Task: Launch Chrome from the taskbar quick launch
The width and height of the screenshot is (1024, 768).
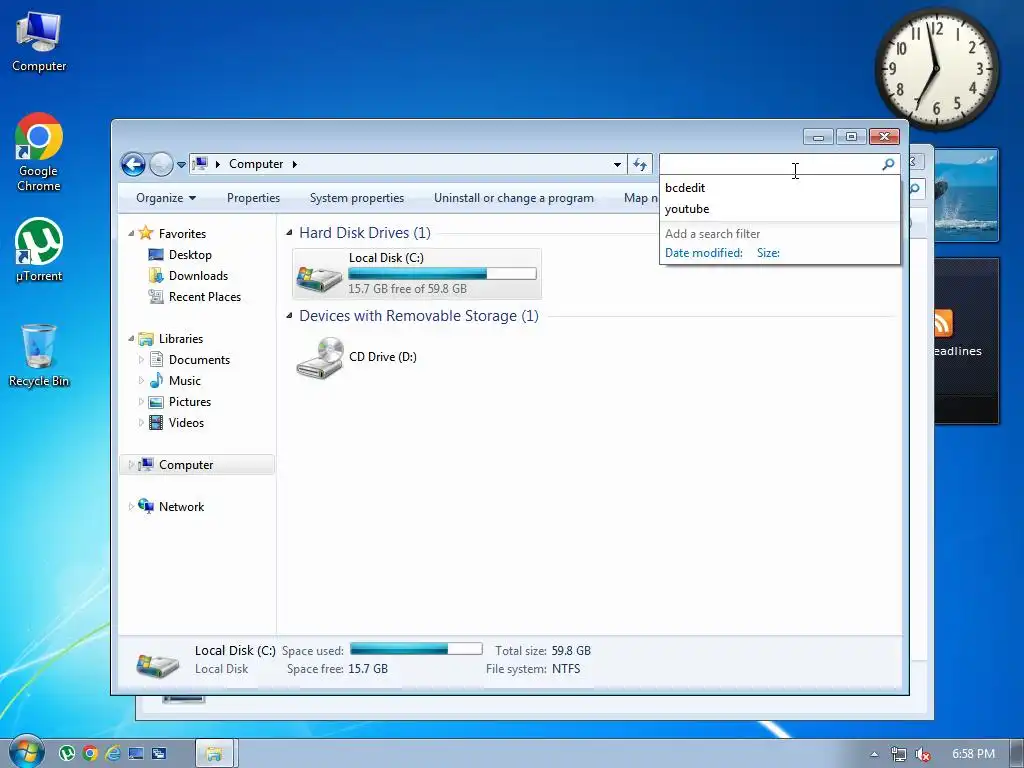Action: pyautogui.click(x=90, y=754)
